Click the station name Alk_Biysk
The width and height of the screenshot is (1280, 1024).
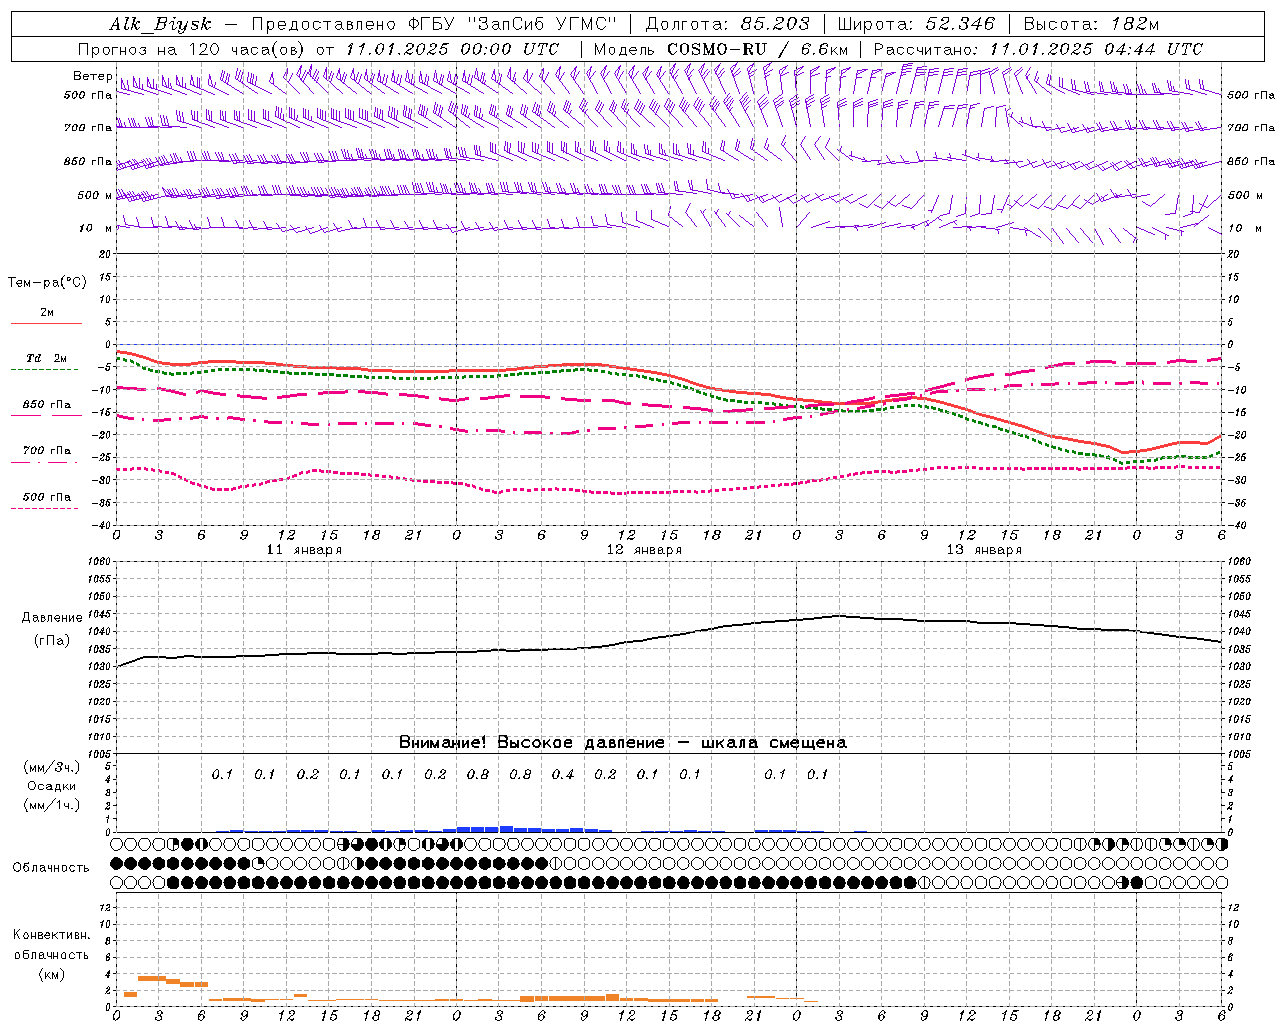(160, 24)
